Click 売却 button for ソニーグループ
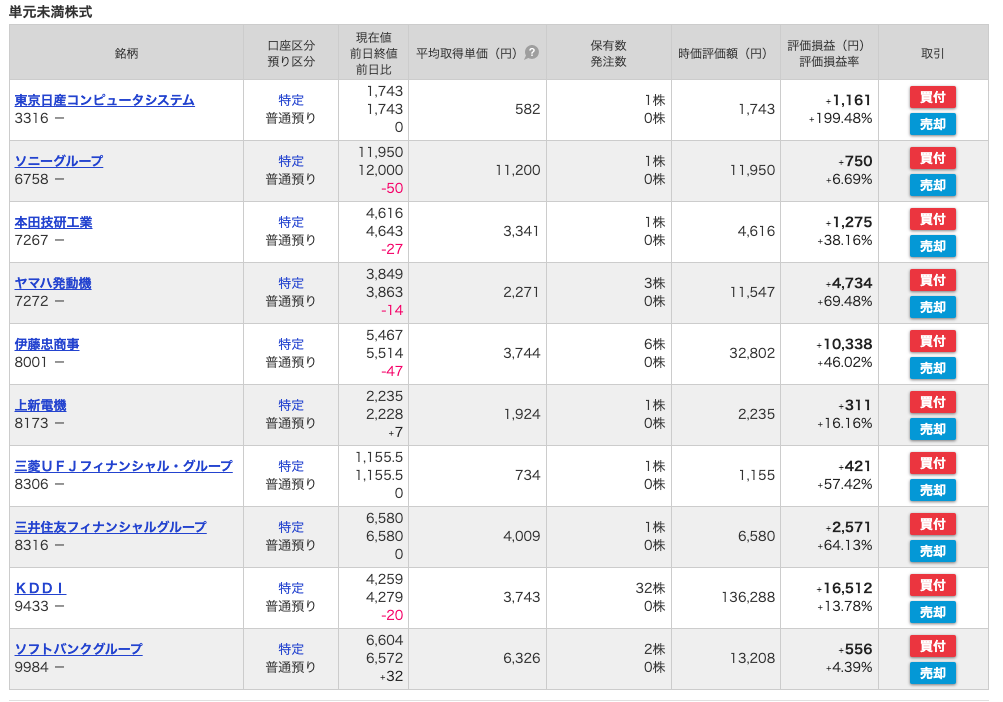This screenshot has height=702, width=1003. (x=933, y=185)
